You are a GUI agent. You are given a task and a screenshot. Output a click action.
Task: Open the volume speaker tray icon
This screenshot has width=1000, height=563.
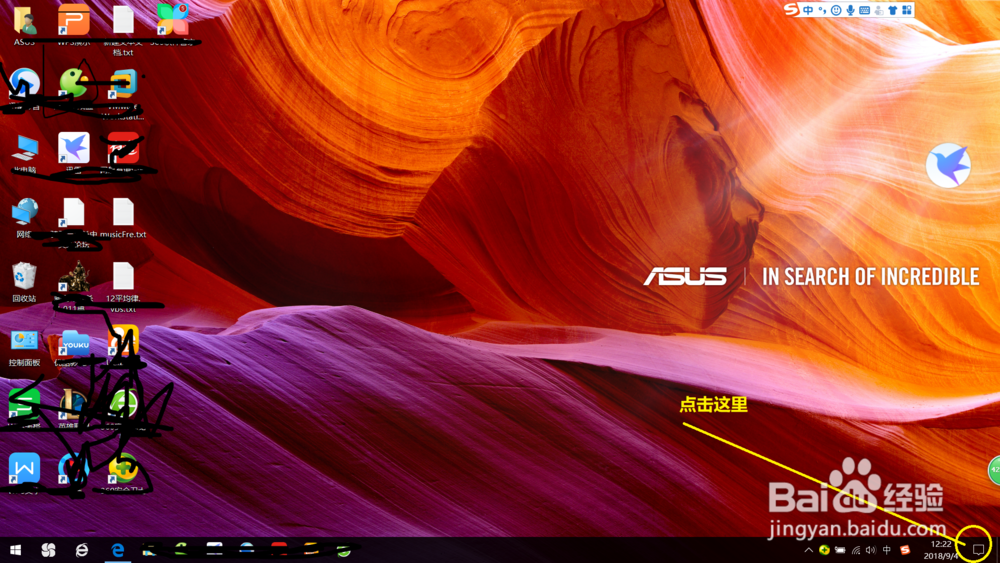[871, 550]
